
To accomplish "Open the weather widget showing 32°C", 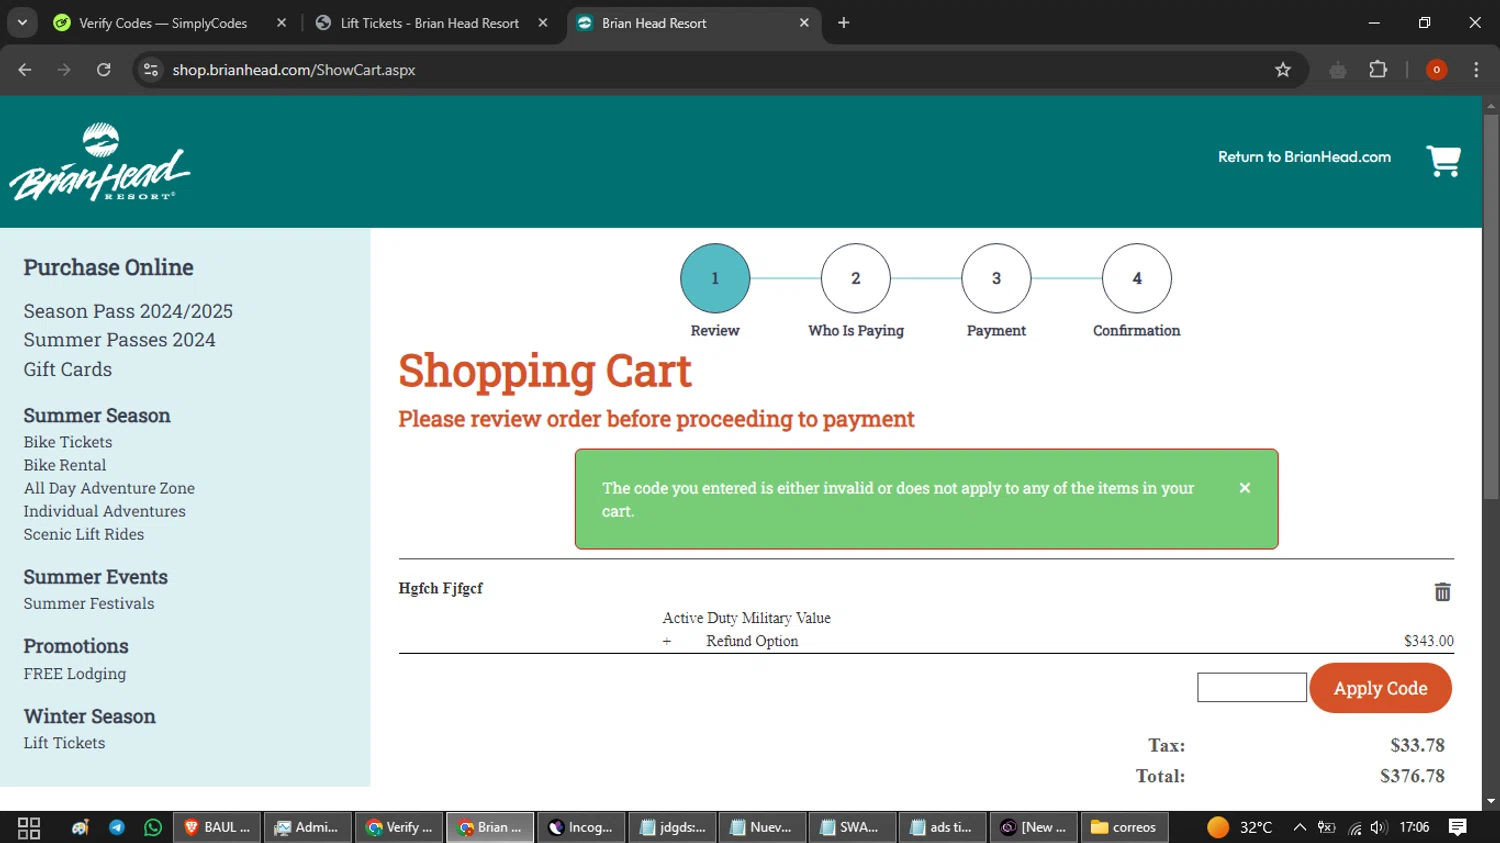I will tap(1239, 827).
